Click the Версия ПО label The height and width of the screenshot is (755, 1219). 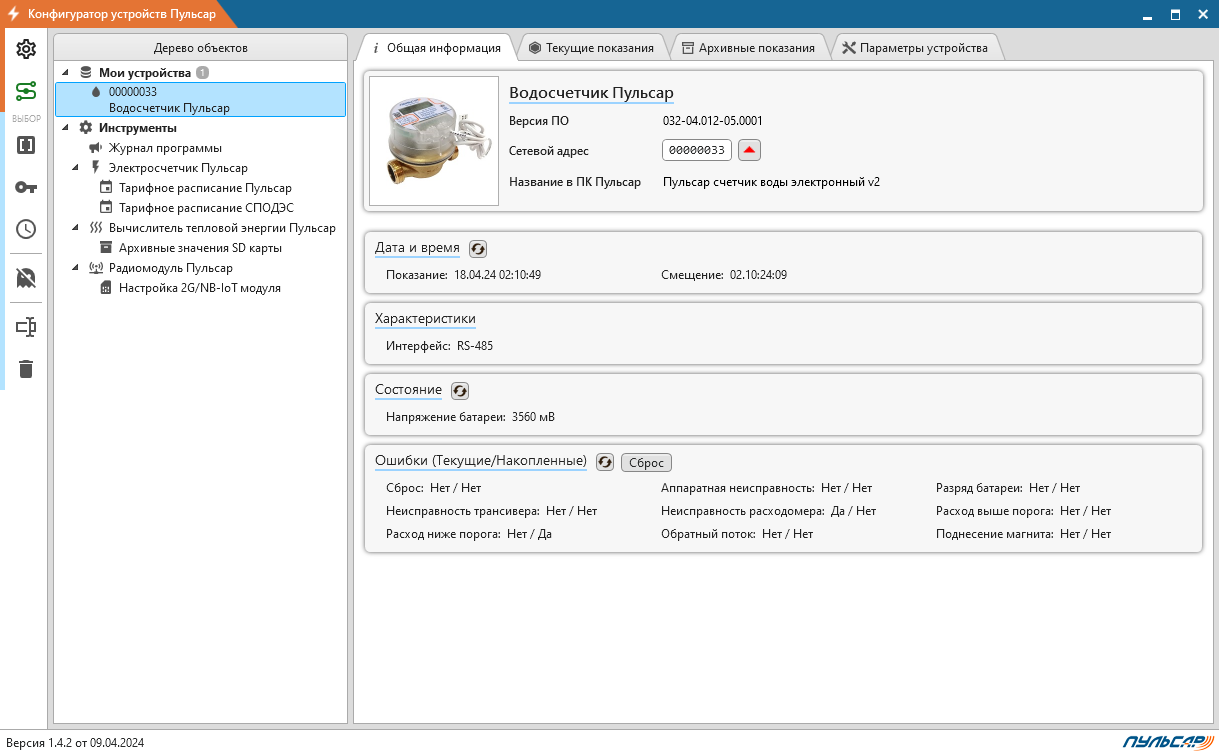coord(539,121)
